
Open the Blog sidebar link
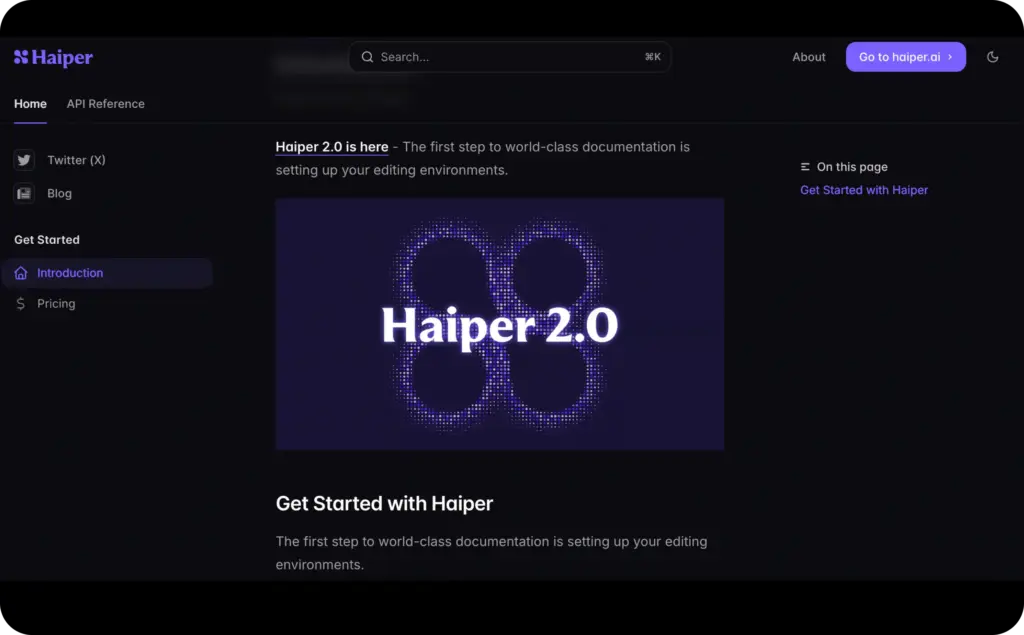pyautogui.click(x=59, y=193)
